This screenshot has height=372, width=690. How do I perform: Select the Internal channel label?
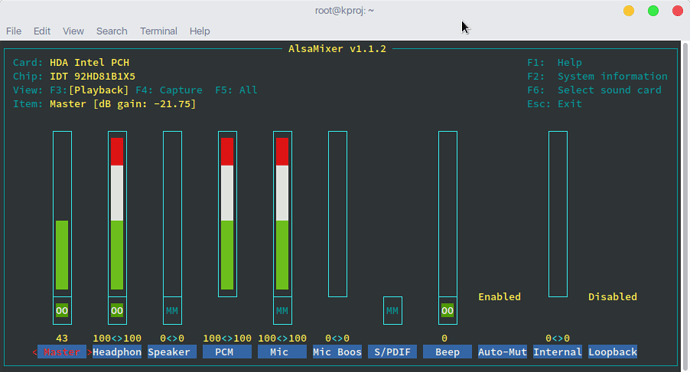point(558,352)
